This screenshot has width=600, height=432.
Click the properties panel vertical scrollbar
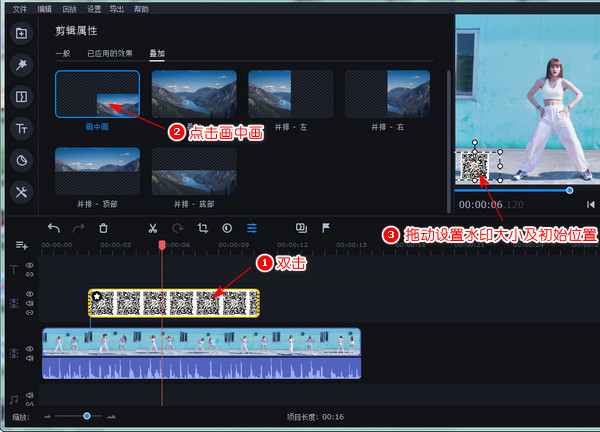(x=449, y=142)
